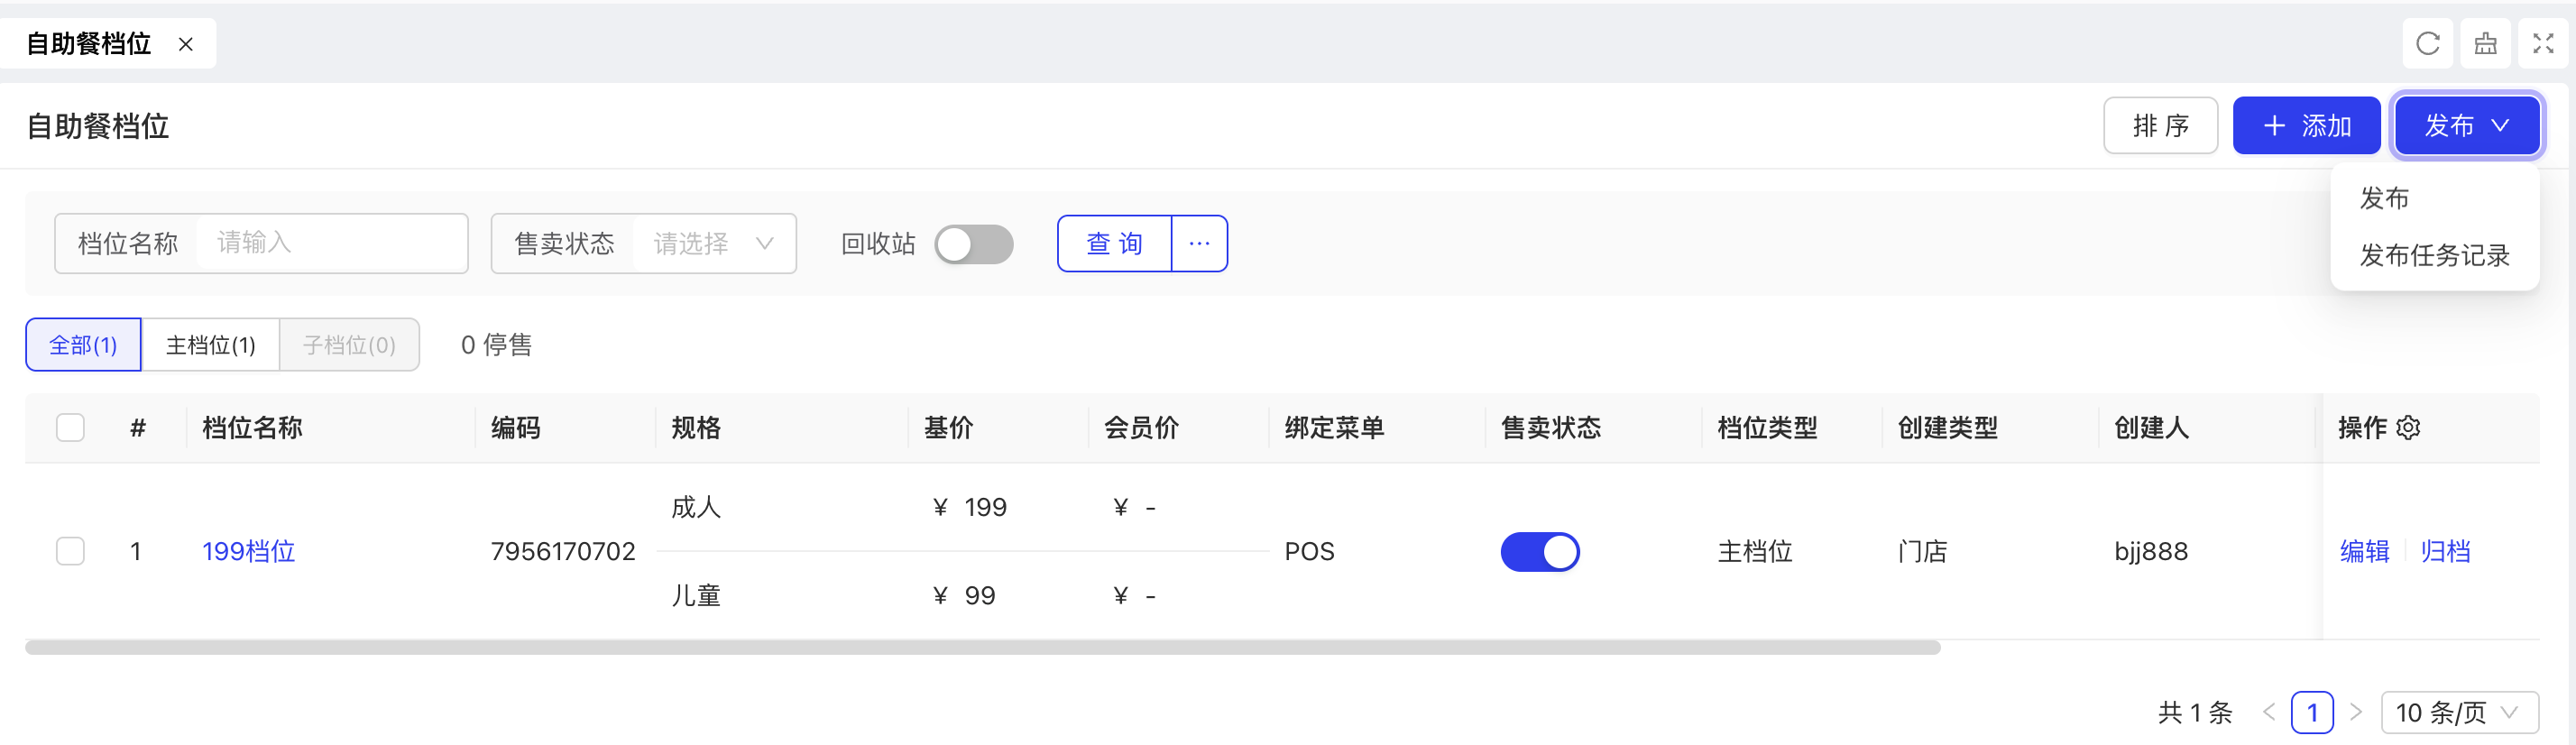The width and height of the screenshot is (2576, 745).
Task: Expand the 10 条/页 page size selector
Action: coord(2459,712)
